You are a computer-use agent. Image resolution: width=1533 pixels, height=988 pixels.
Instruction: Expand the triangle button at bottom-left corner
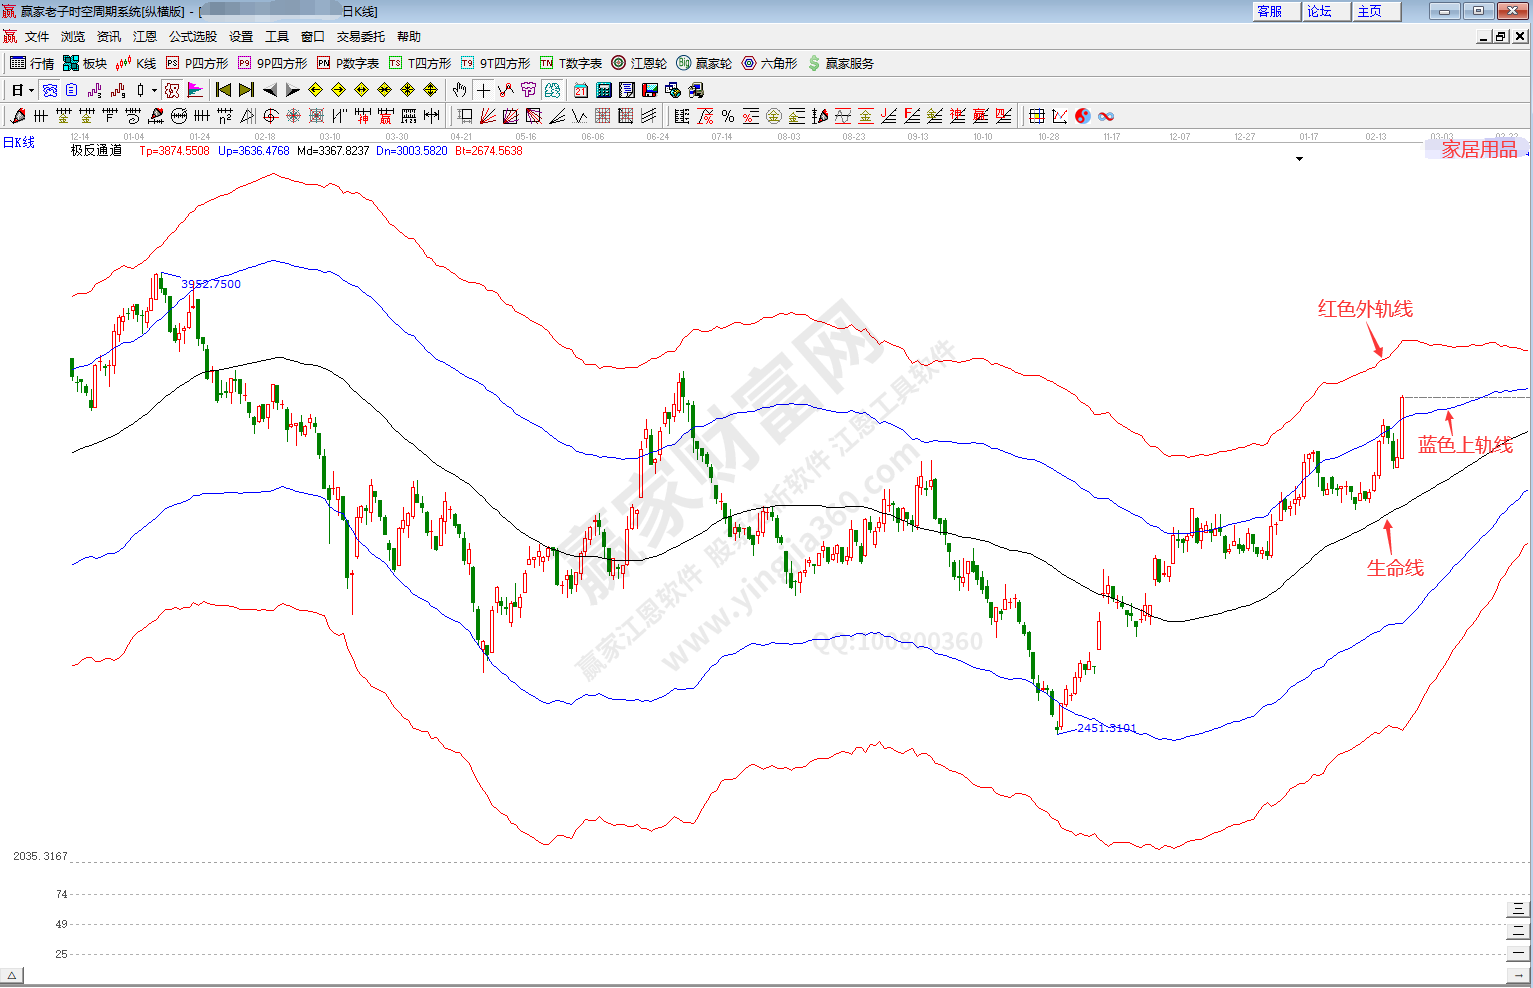point(12,975)
